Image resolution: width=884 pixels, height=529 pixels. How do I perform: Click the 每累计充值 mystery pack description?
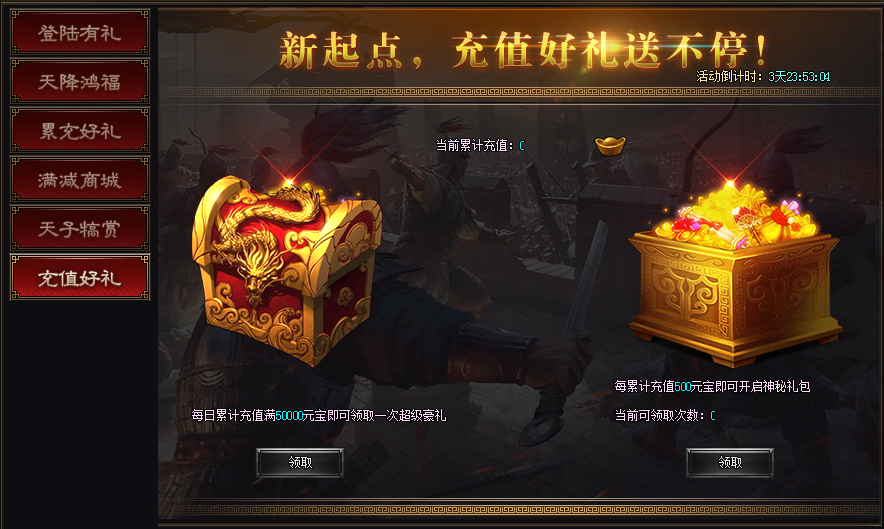pos(712,386)
